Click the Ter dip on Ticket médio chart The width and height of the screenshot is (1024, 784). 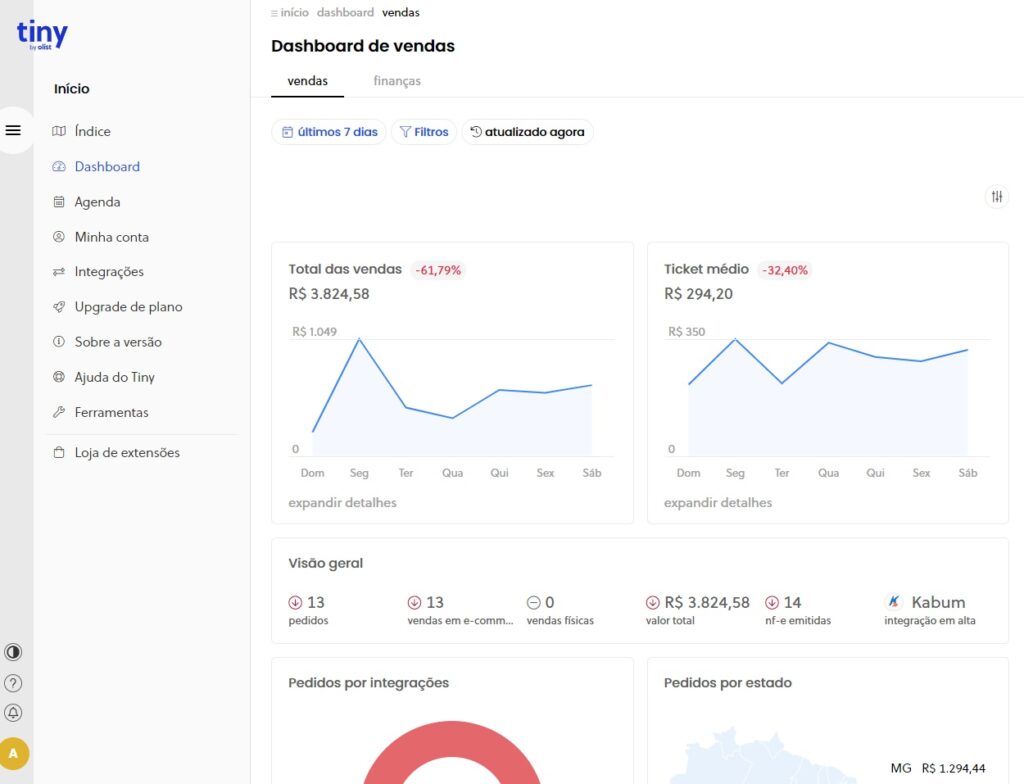[x=782, y=383]
